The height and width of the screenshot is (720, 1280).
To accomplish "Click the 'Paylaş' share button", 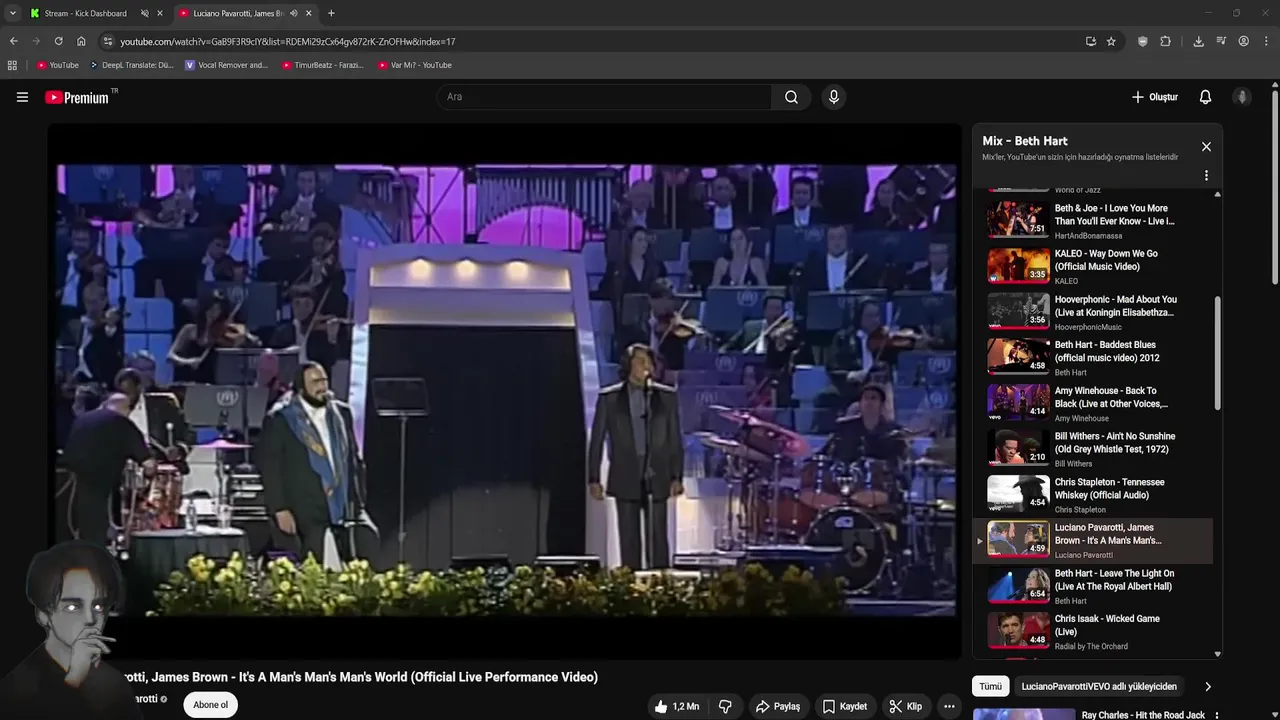I will (x=778, y=706).
